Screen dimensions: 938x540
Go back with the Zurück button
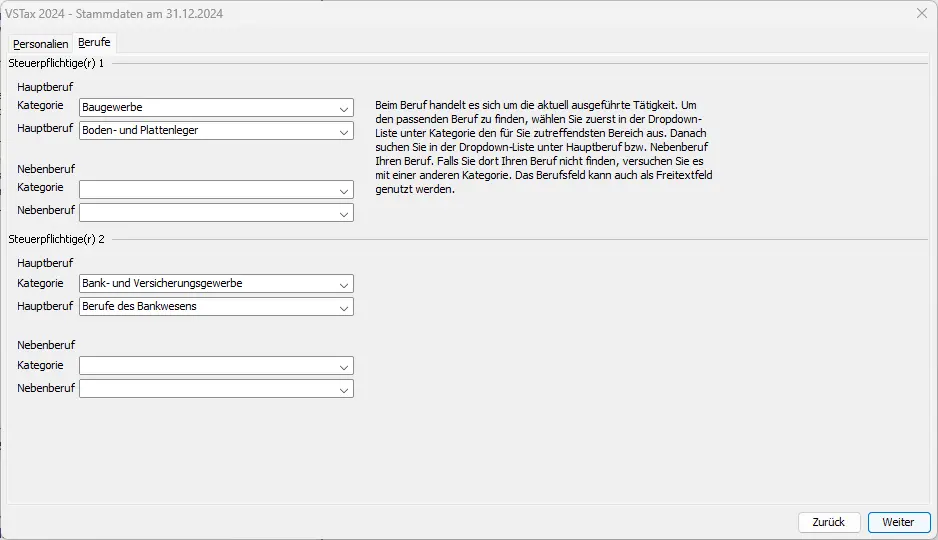click(x=828, y=522)
